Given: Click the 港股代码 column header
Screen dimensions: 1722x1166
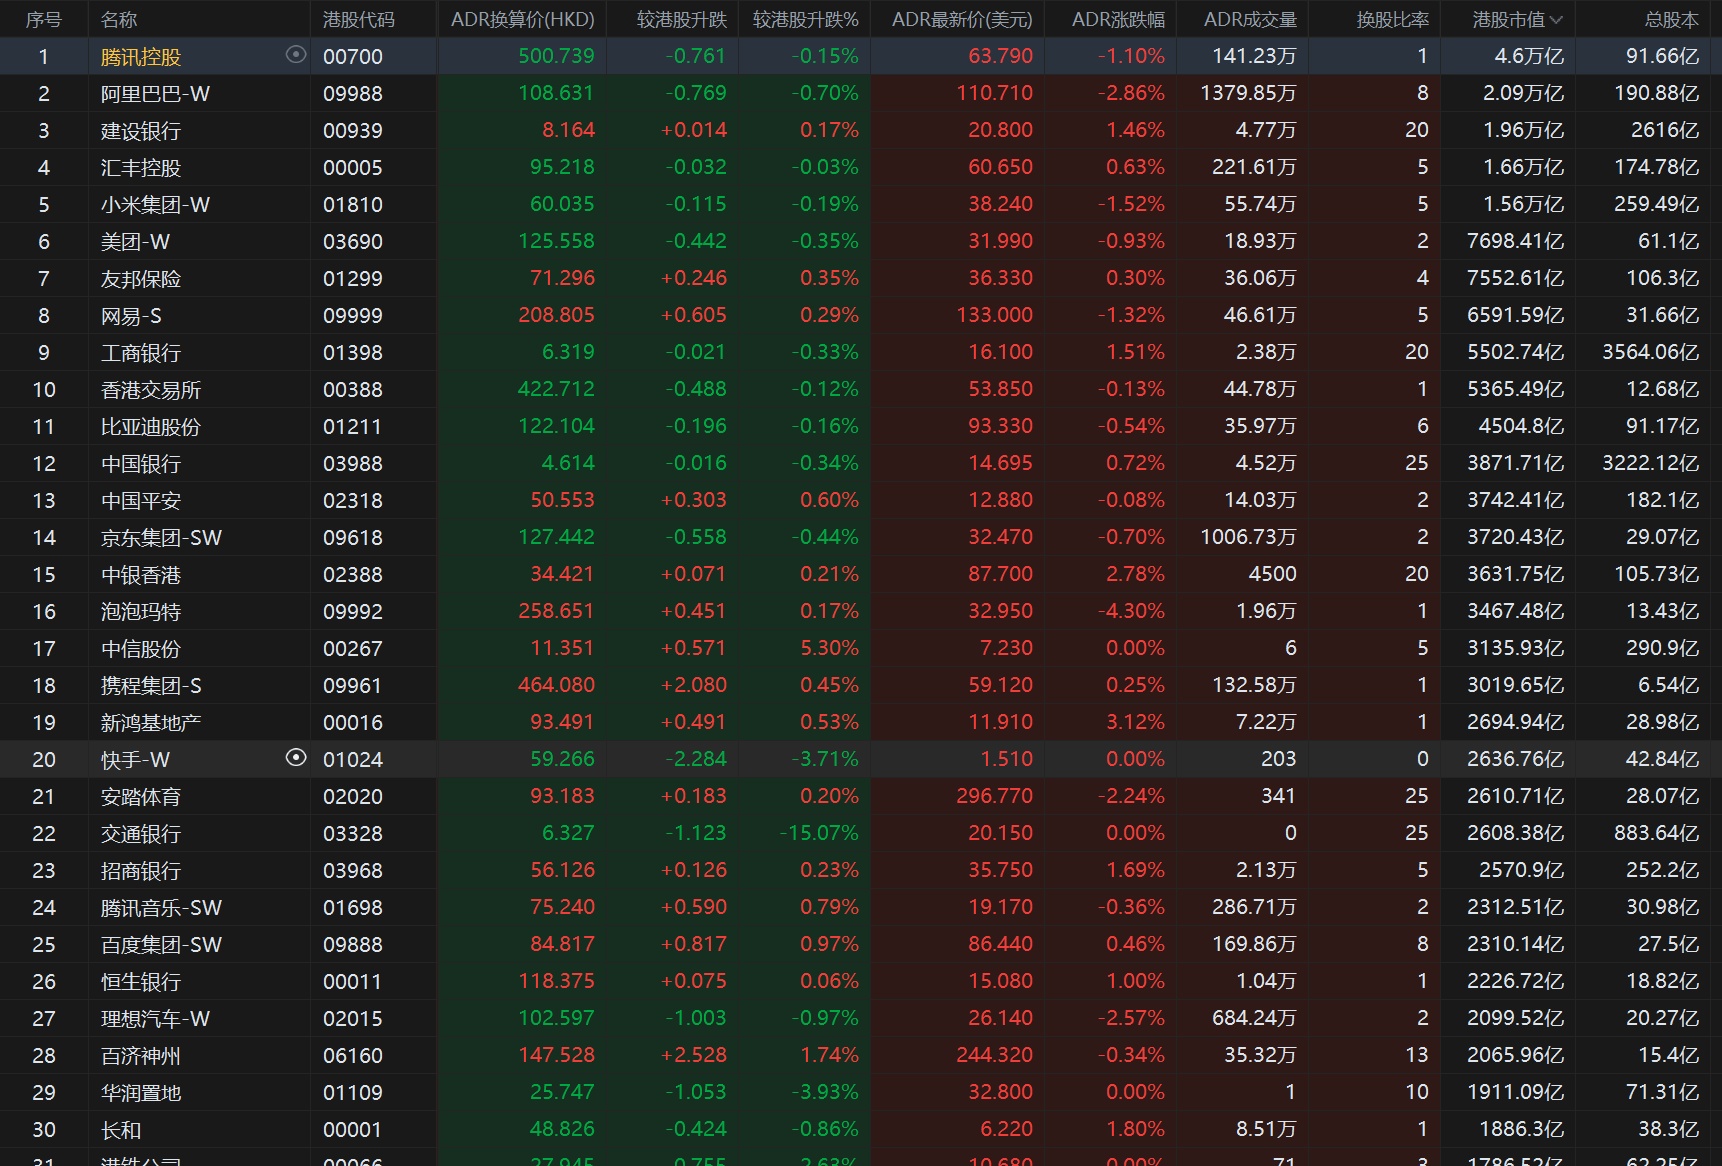Looking at the screenshot, I should (358, 20).
